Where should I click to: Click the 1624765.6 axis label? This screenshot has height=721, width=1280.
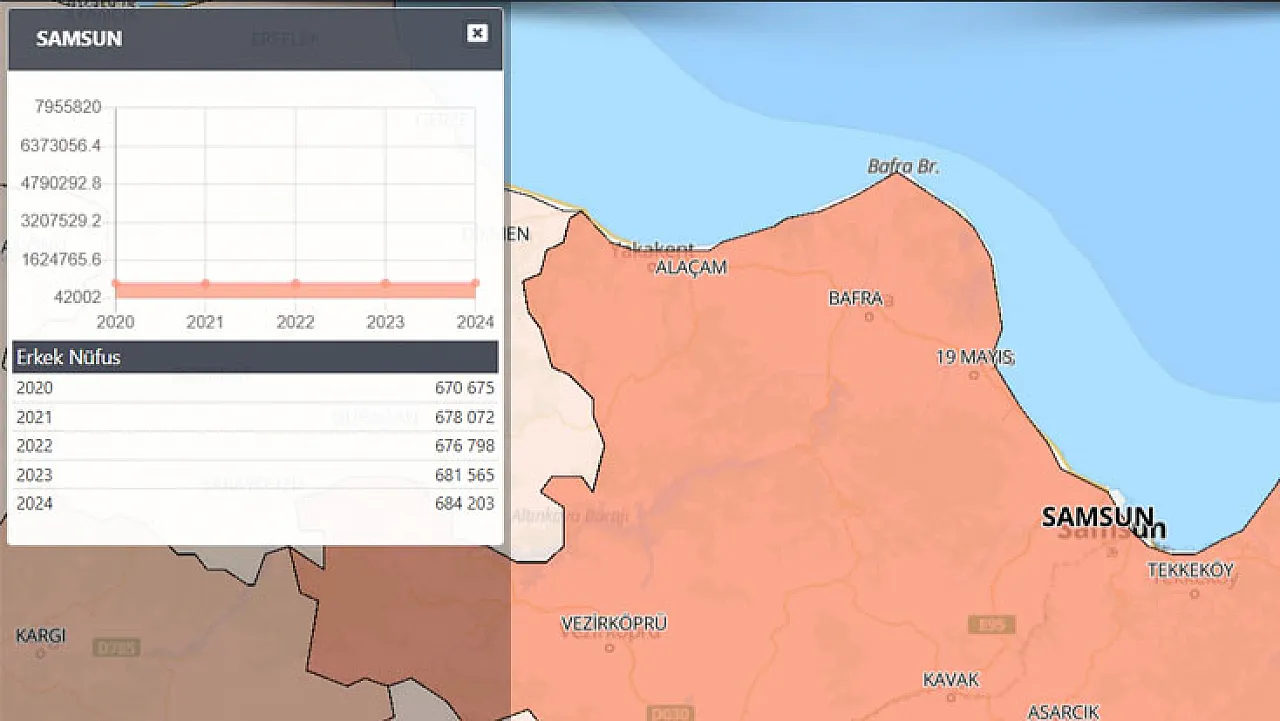(x=61, y=259)
